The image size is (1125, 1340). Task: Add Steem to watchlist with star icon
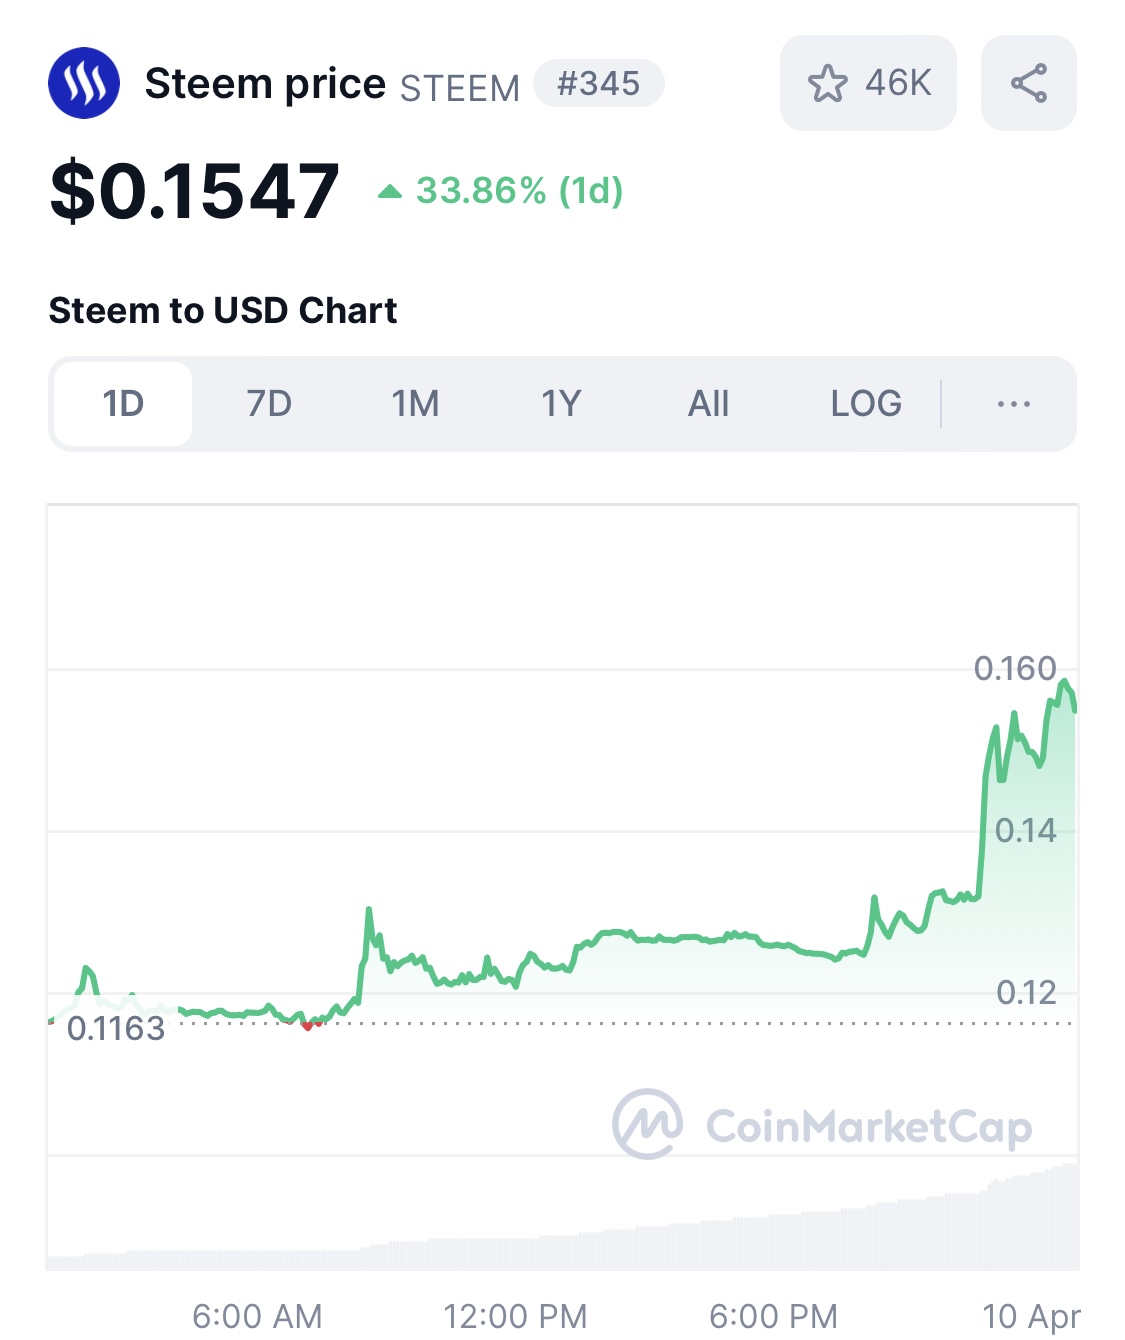pos(827,83)
